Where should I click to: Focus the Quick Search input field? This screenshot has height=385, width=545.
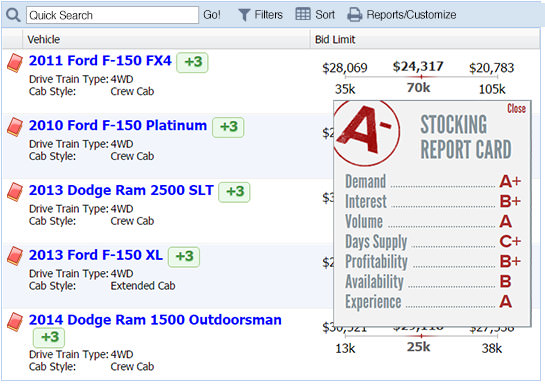coord(112,15)
